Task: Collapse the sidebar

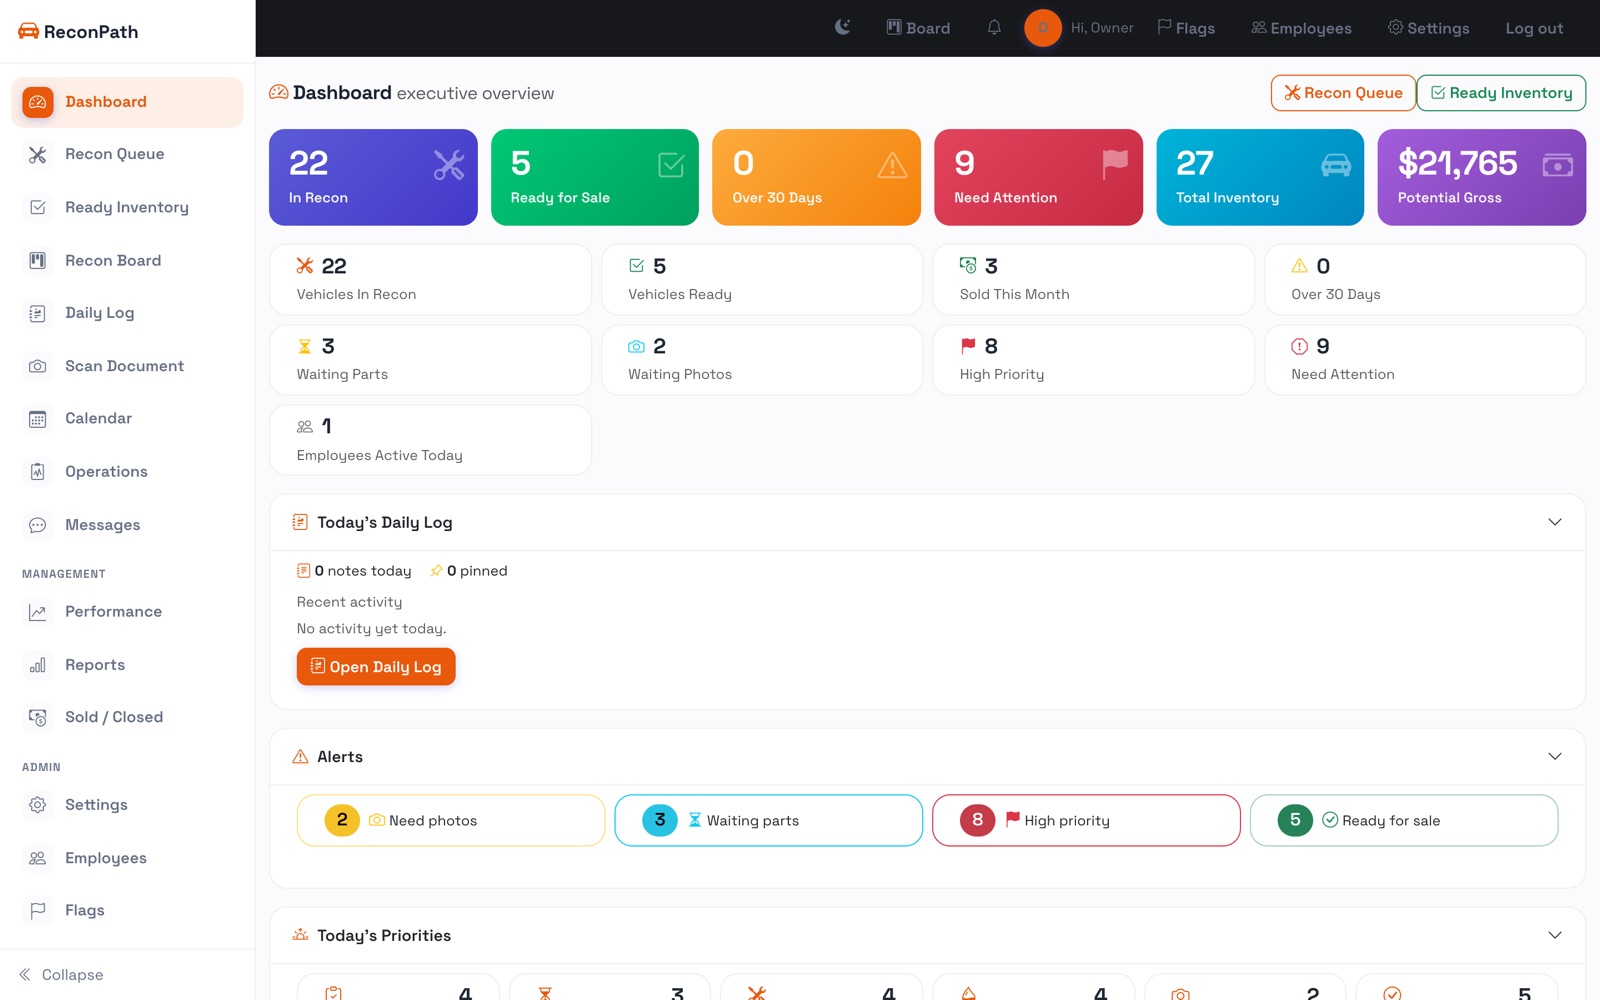Action: point(61,975)
